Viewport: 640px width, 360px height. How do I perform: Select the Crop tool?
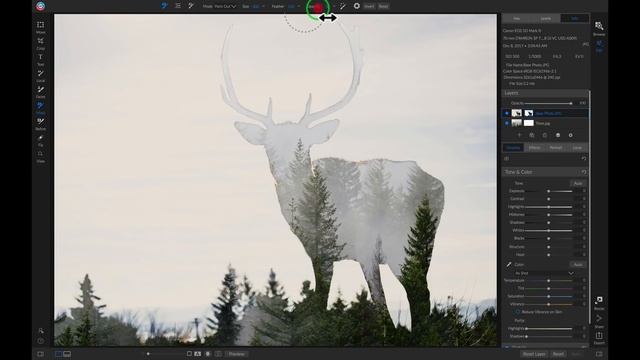click(x=40, y=43)
